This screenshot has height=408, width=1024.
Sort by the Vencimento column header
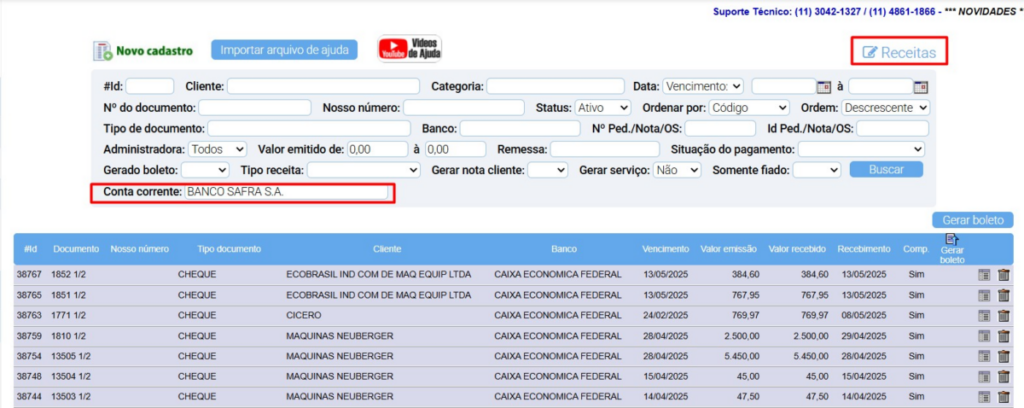[665, 249]
